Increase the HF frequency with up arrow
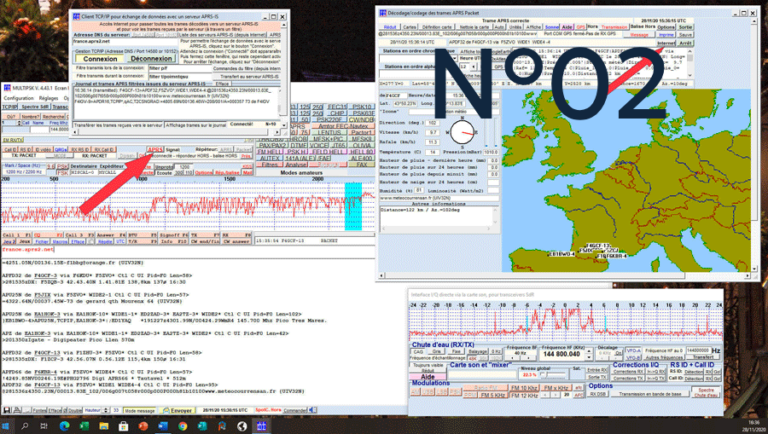The image size is (768, 434). click(589, 351)
